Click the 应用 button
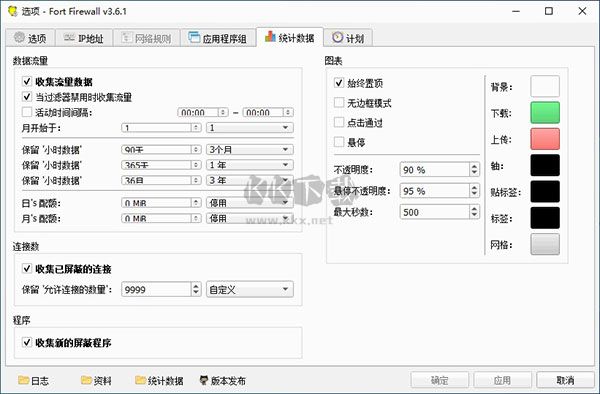 point(502,380)
